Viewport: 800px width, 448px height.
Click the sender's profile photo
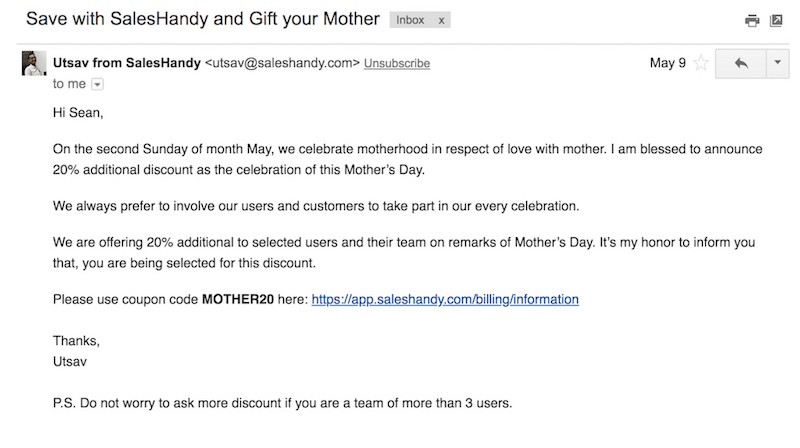click(34, 63)
